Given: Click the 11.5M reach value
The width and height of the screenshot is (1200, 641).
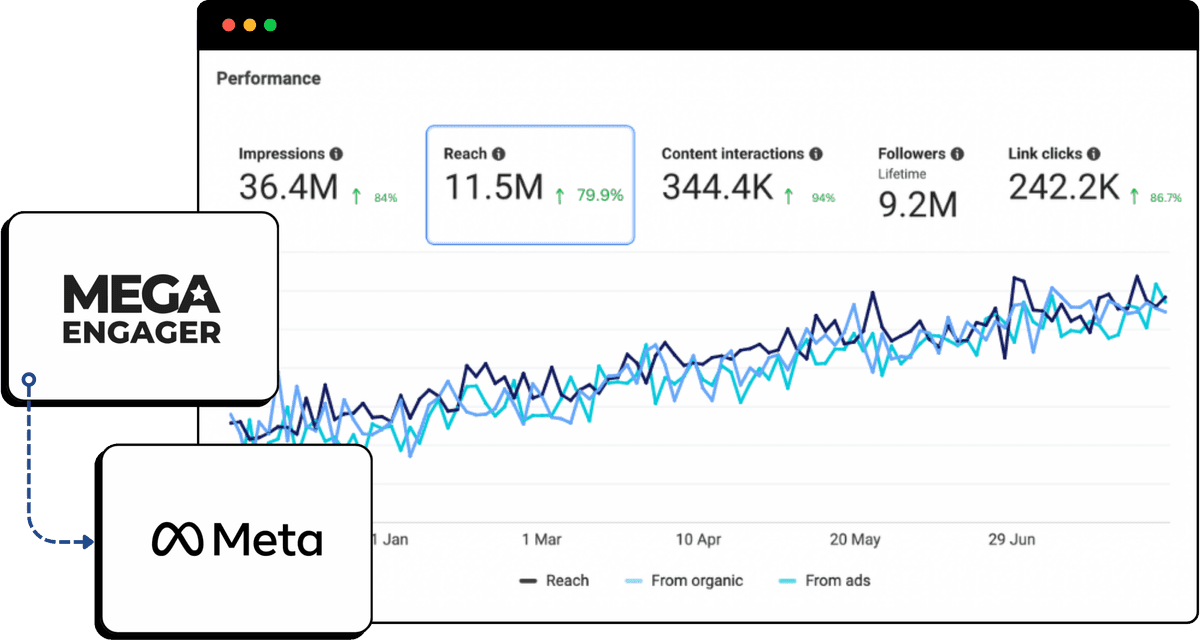Looking at the screenshot, I should click(493, 187).
